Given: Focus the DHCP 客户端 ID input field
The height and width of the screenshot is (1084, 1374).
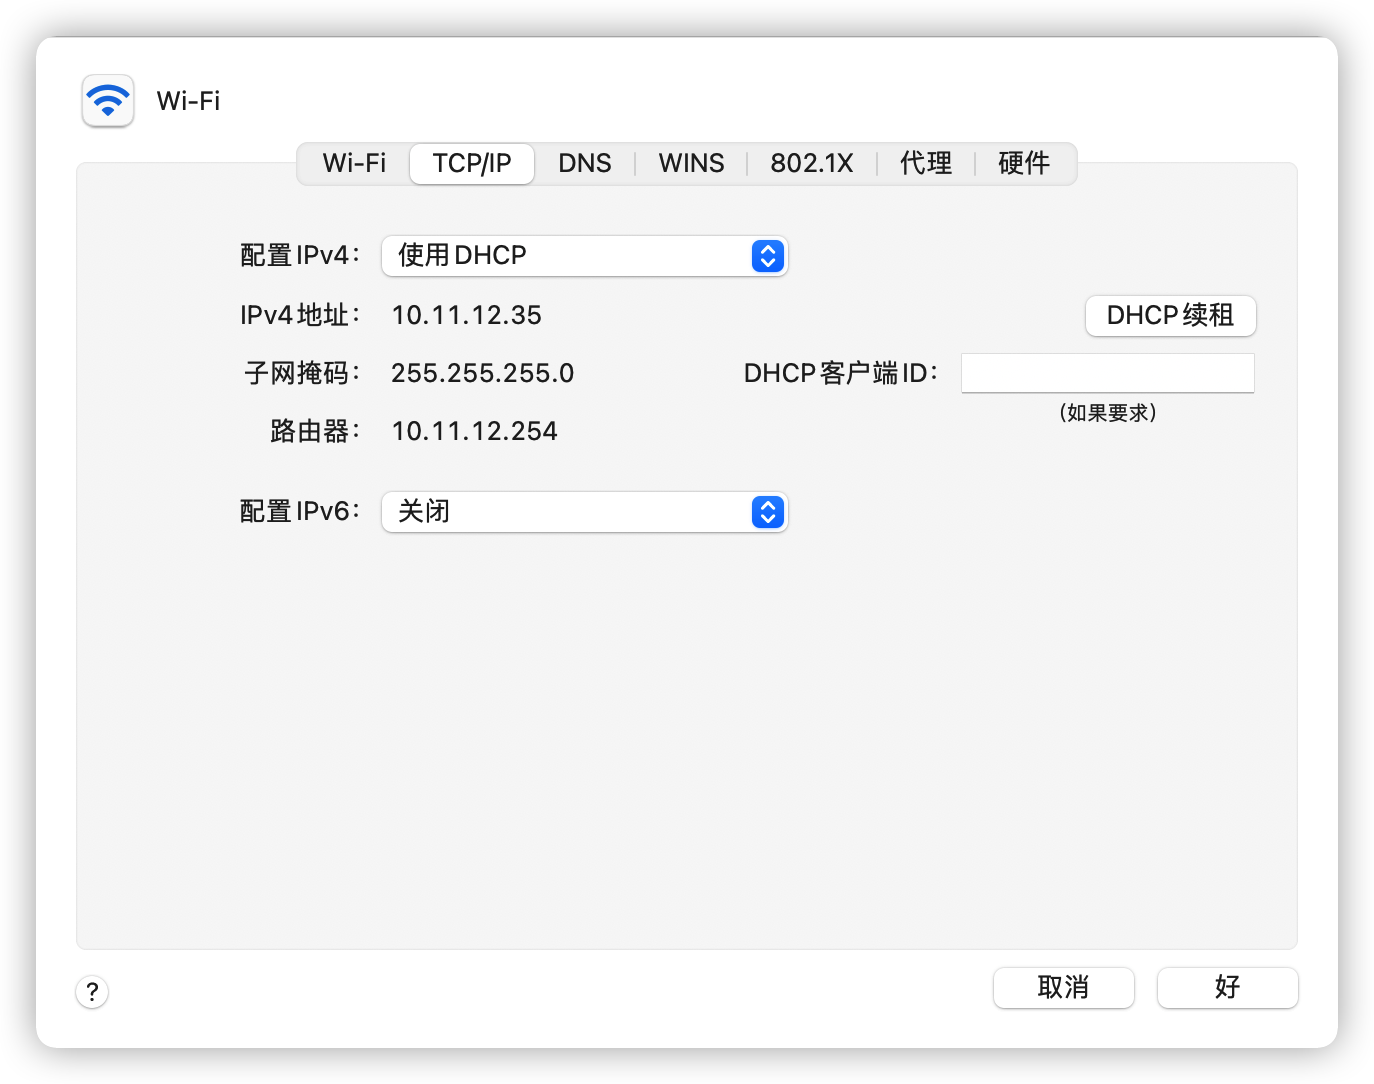Looking at the screenshot, I should (x=1108, y=373).
